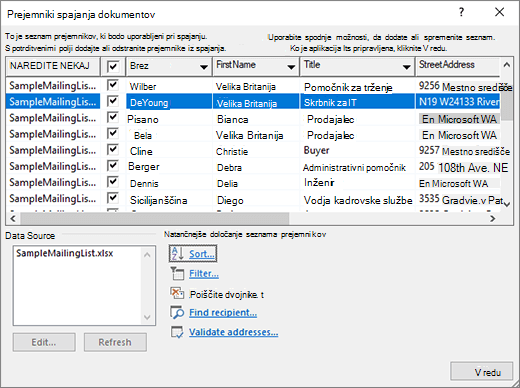
Task: Click the Find recipient magnifier icon
Action: coord(177,313)
